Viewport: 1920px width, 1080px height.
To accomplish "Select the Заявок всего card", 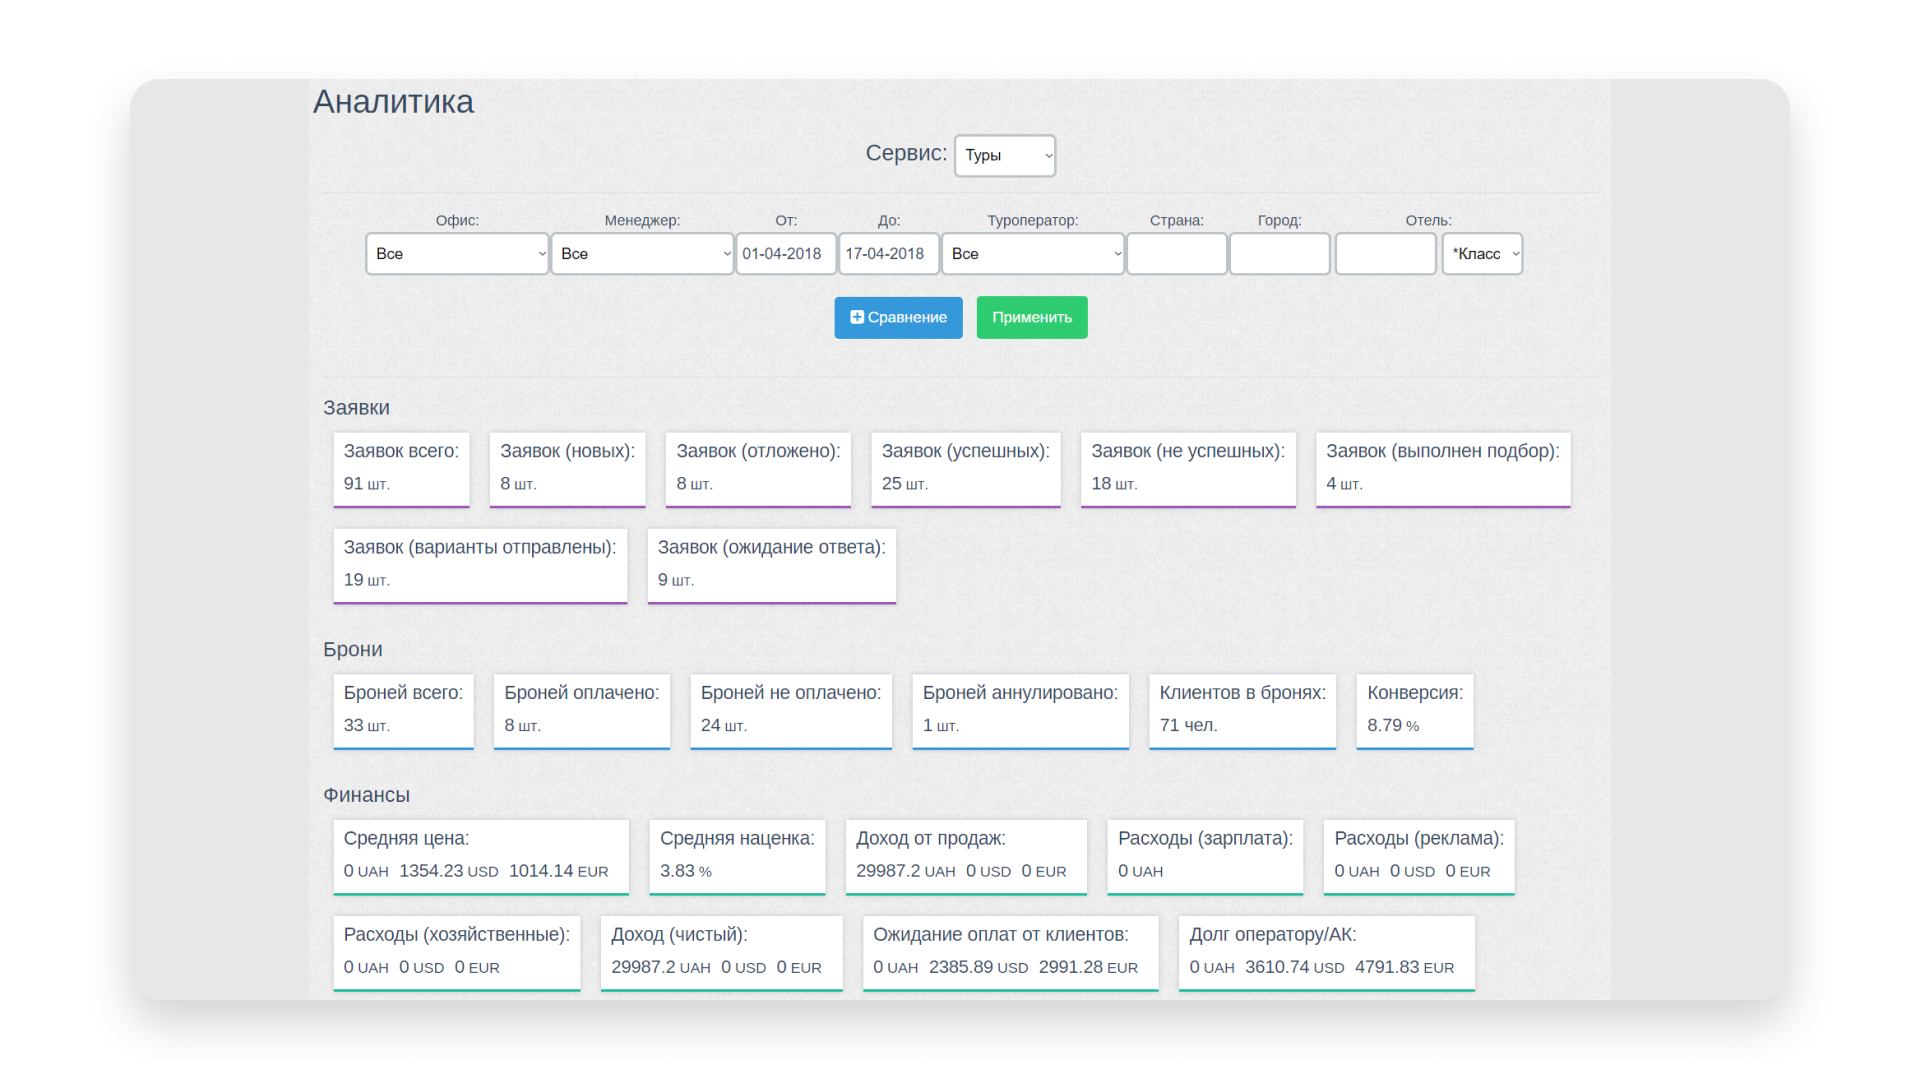I will [x=401, y=468].
